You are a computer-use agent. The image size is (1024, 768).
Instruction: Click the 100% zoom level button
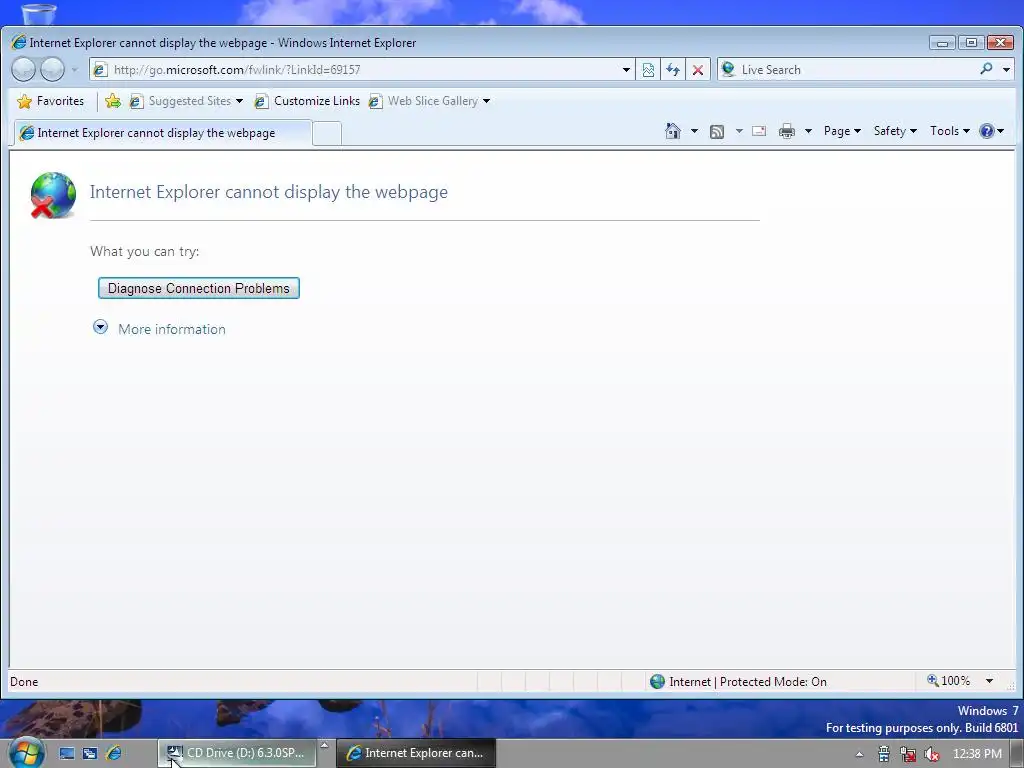pos(948,681)
